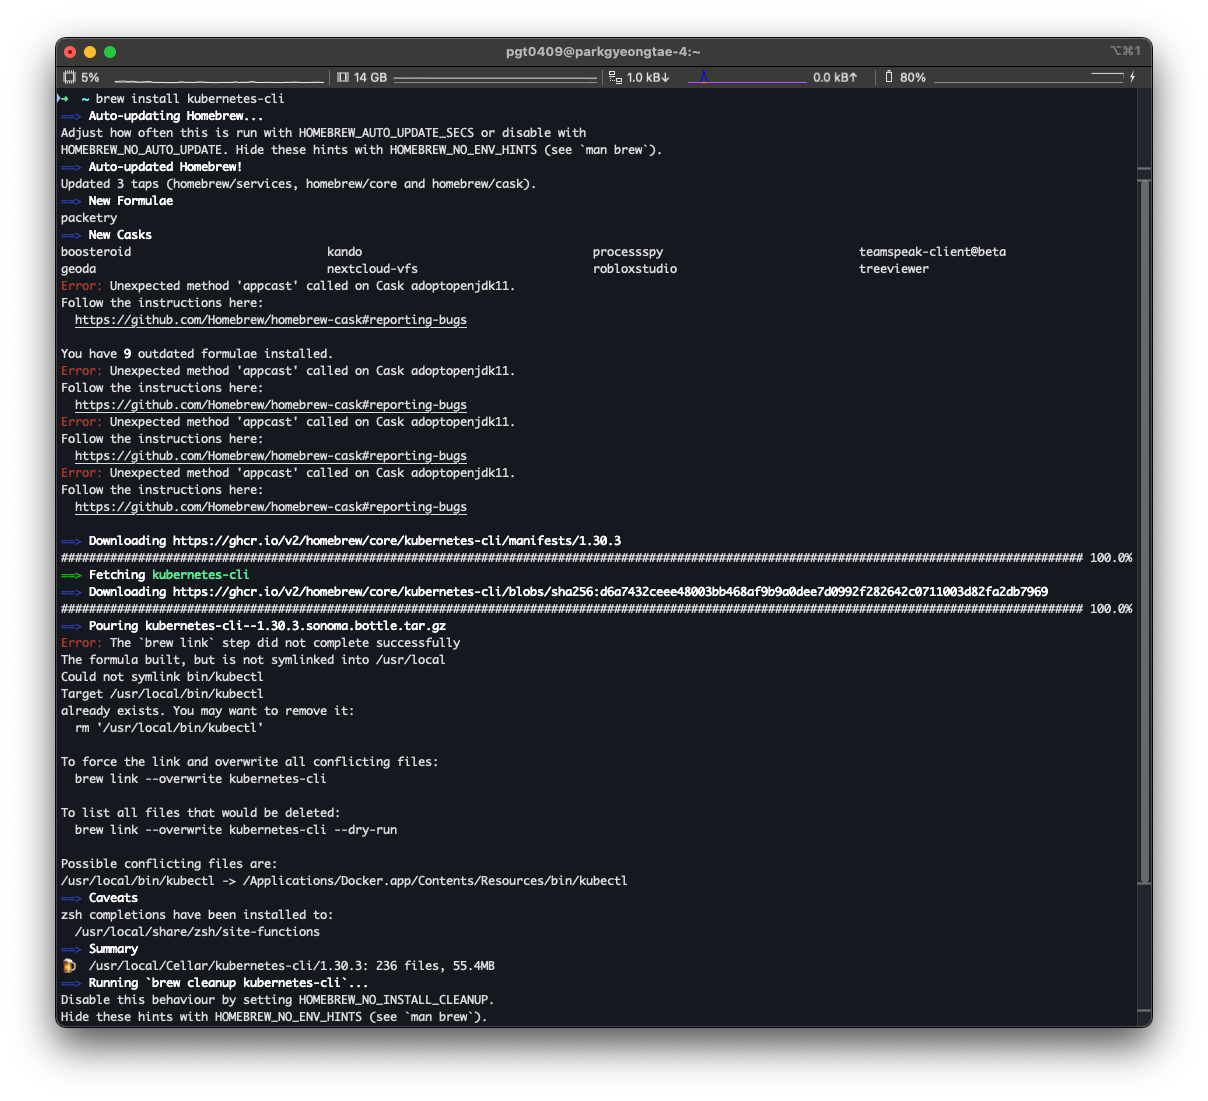The image size is (1208, 1101).
Task: Click 'brew link --overwrite kubernetes-cli --dry-run' line
Action: pos(236,830)
